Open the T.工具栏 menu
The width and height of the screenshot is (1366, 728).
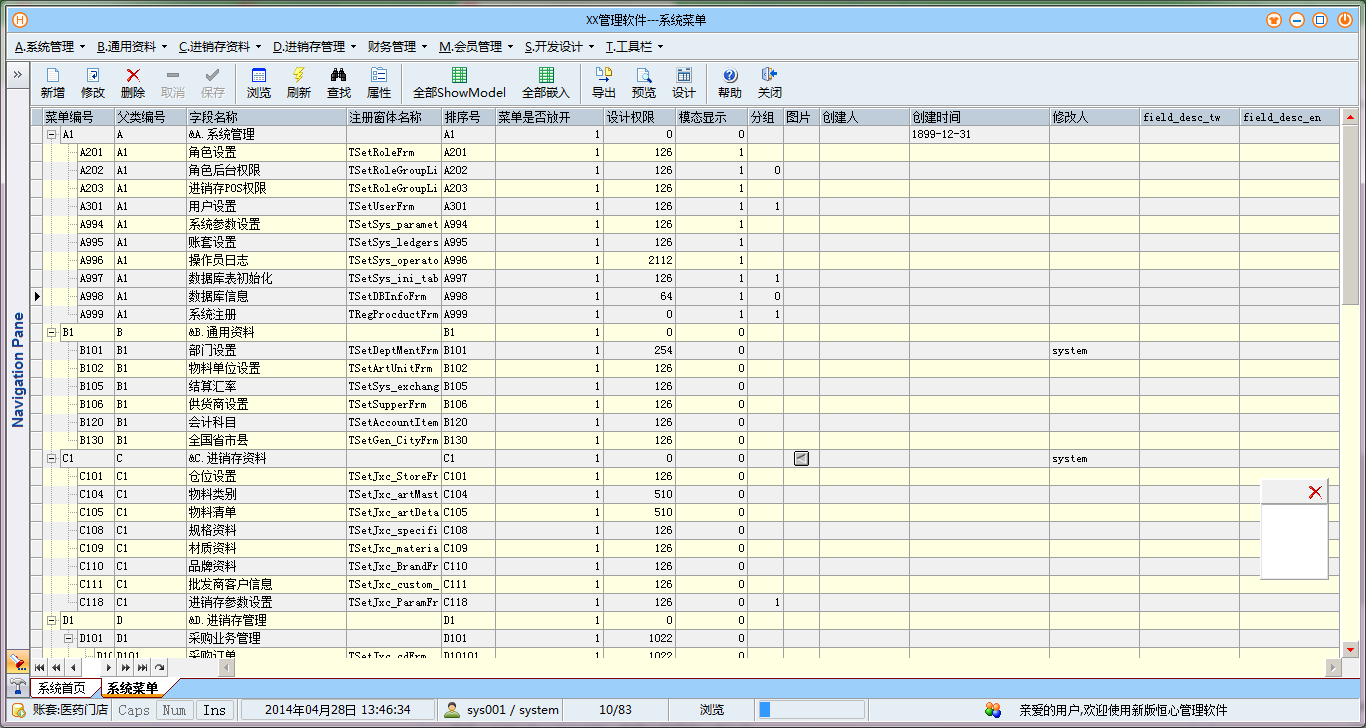coord(634,46)
